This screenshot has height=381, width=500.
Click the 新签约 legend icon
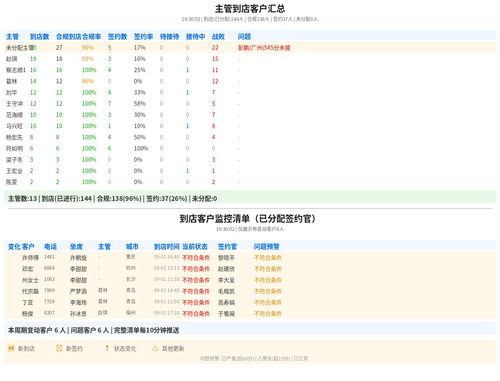[x=59, y=348]
